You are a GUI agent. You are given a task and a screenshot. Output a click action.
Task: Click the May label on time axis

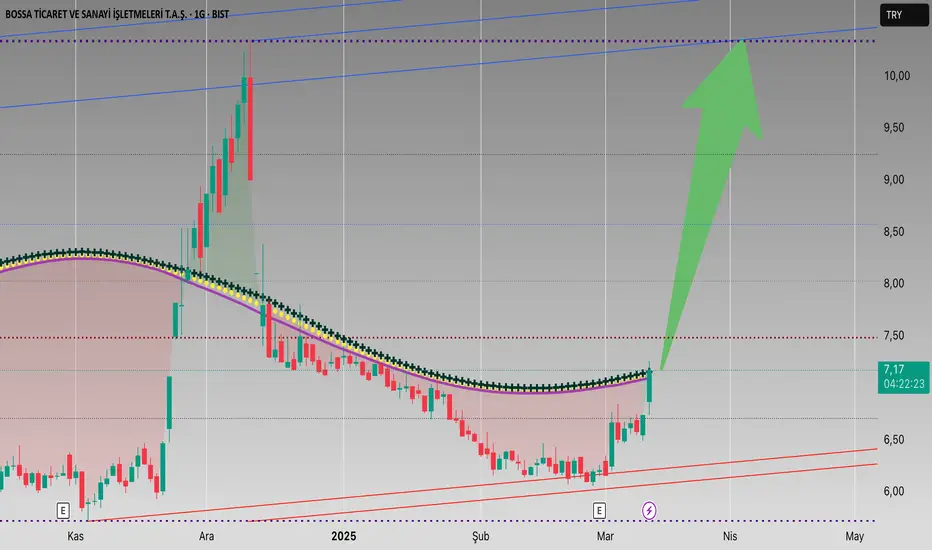pos(855,536)
